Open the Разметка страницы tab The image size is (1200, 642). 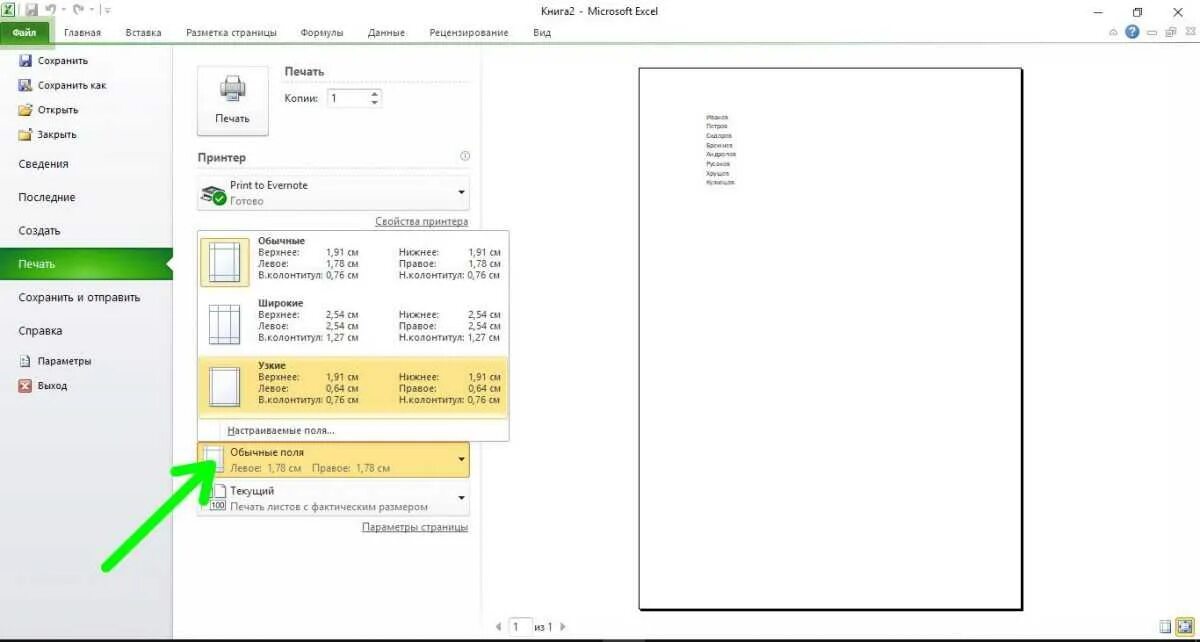pos(231,32)
